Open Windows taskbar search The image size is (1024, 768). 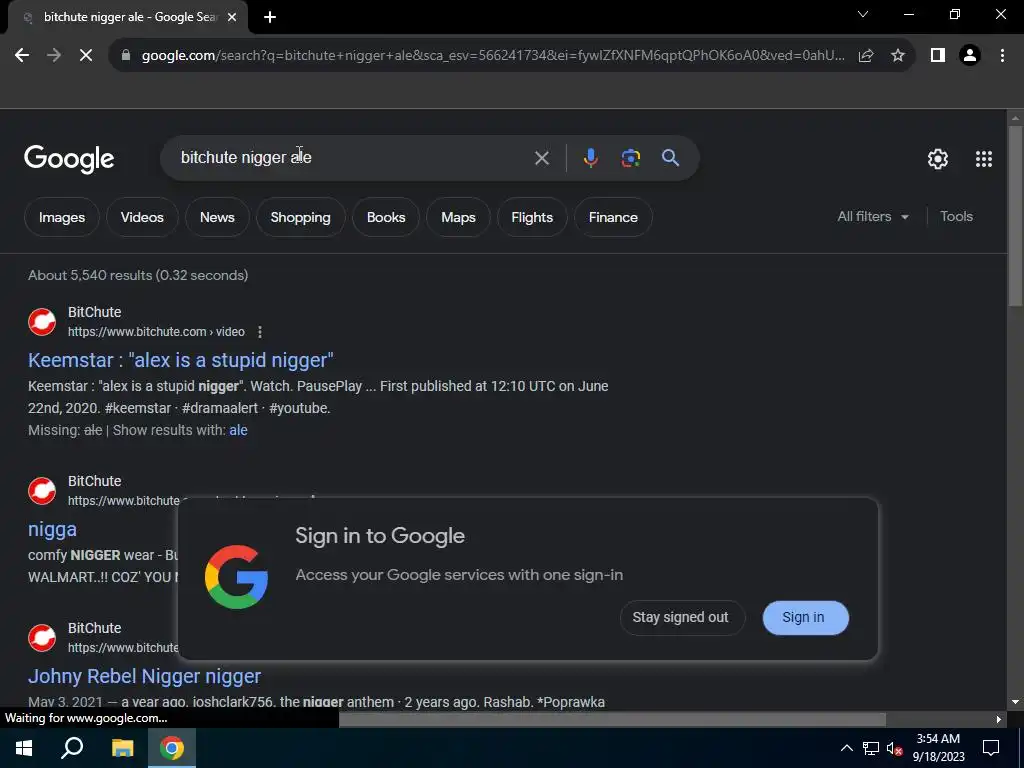pyautogui.click(x=72, y=748)
